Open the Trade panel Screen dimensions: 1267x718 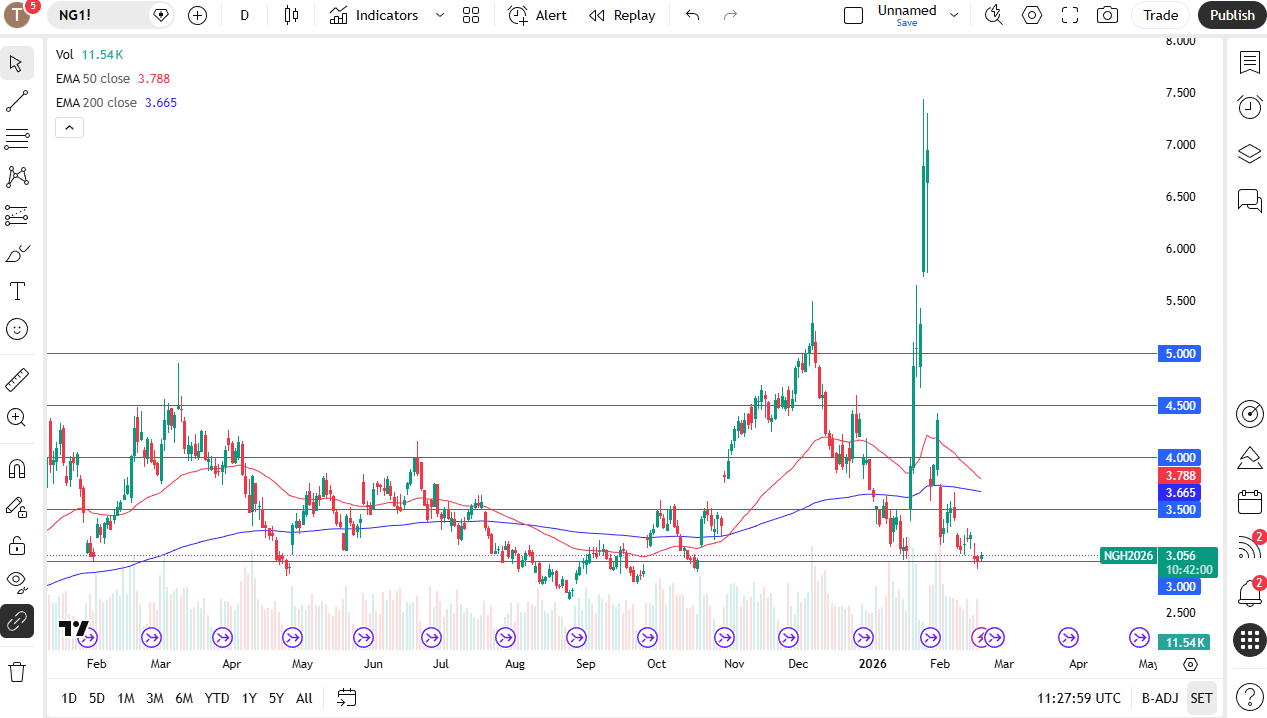pos(1161,15)
